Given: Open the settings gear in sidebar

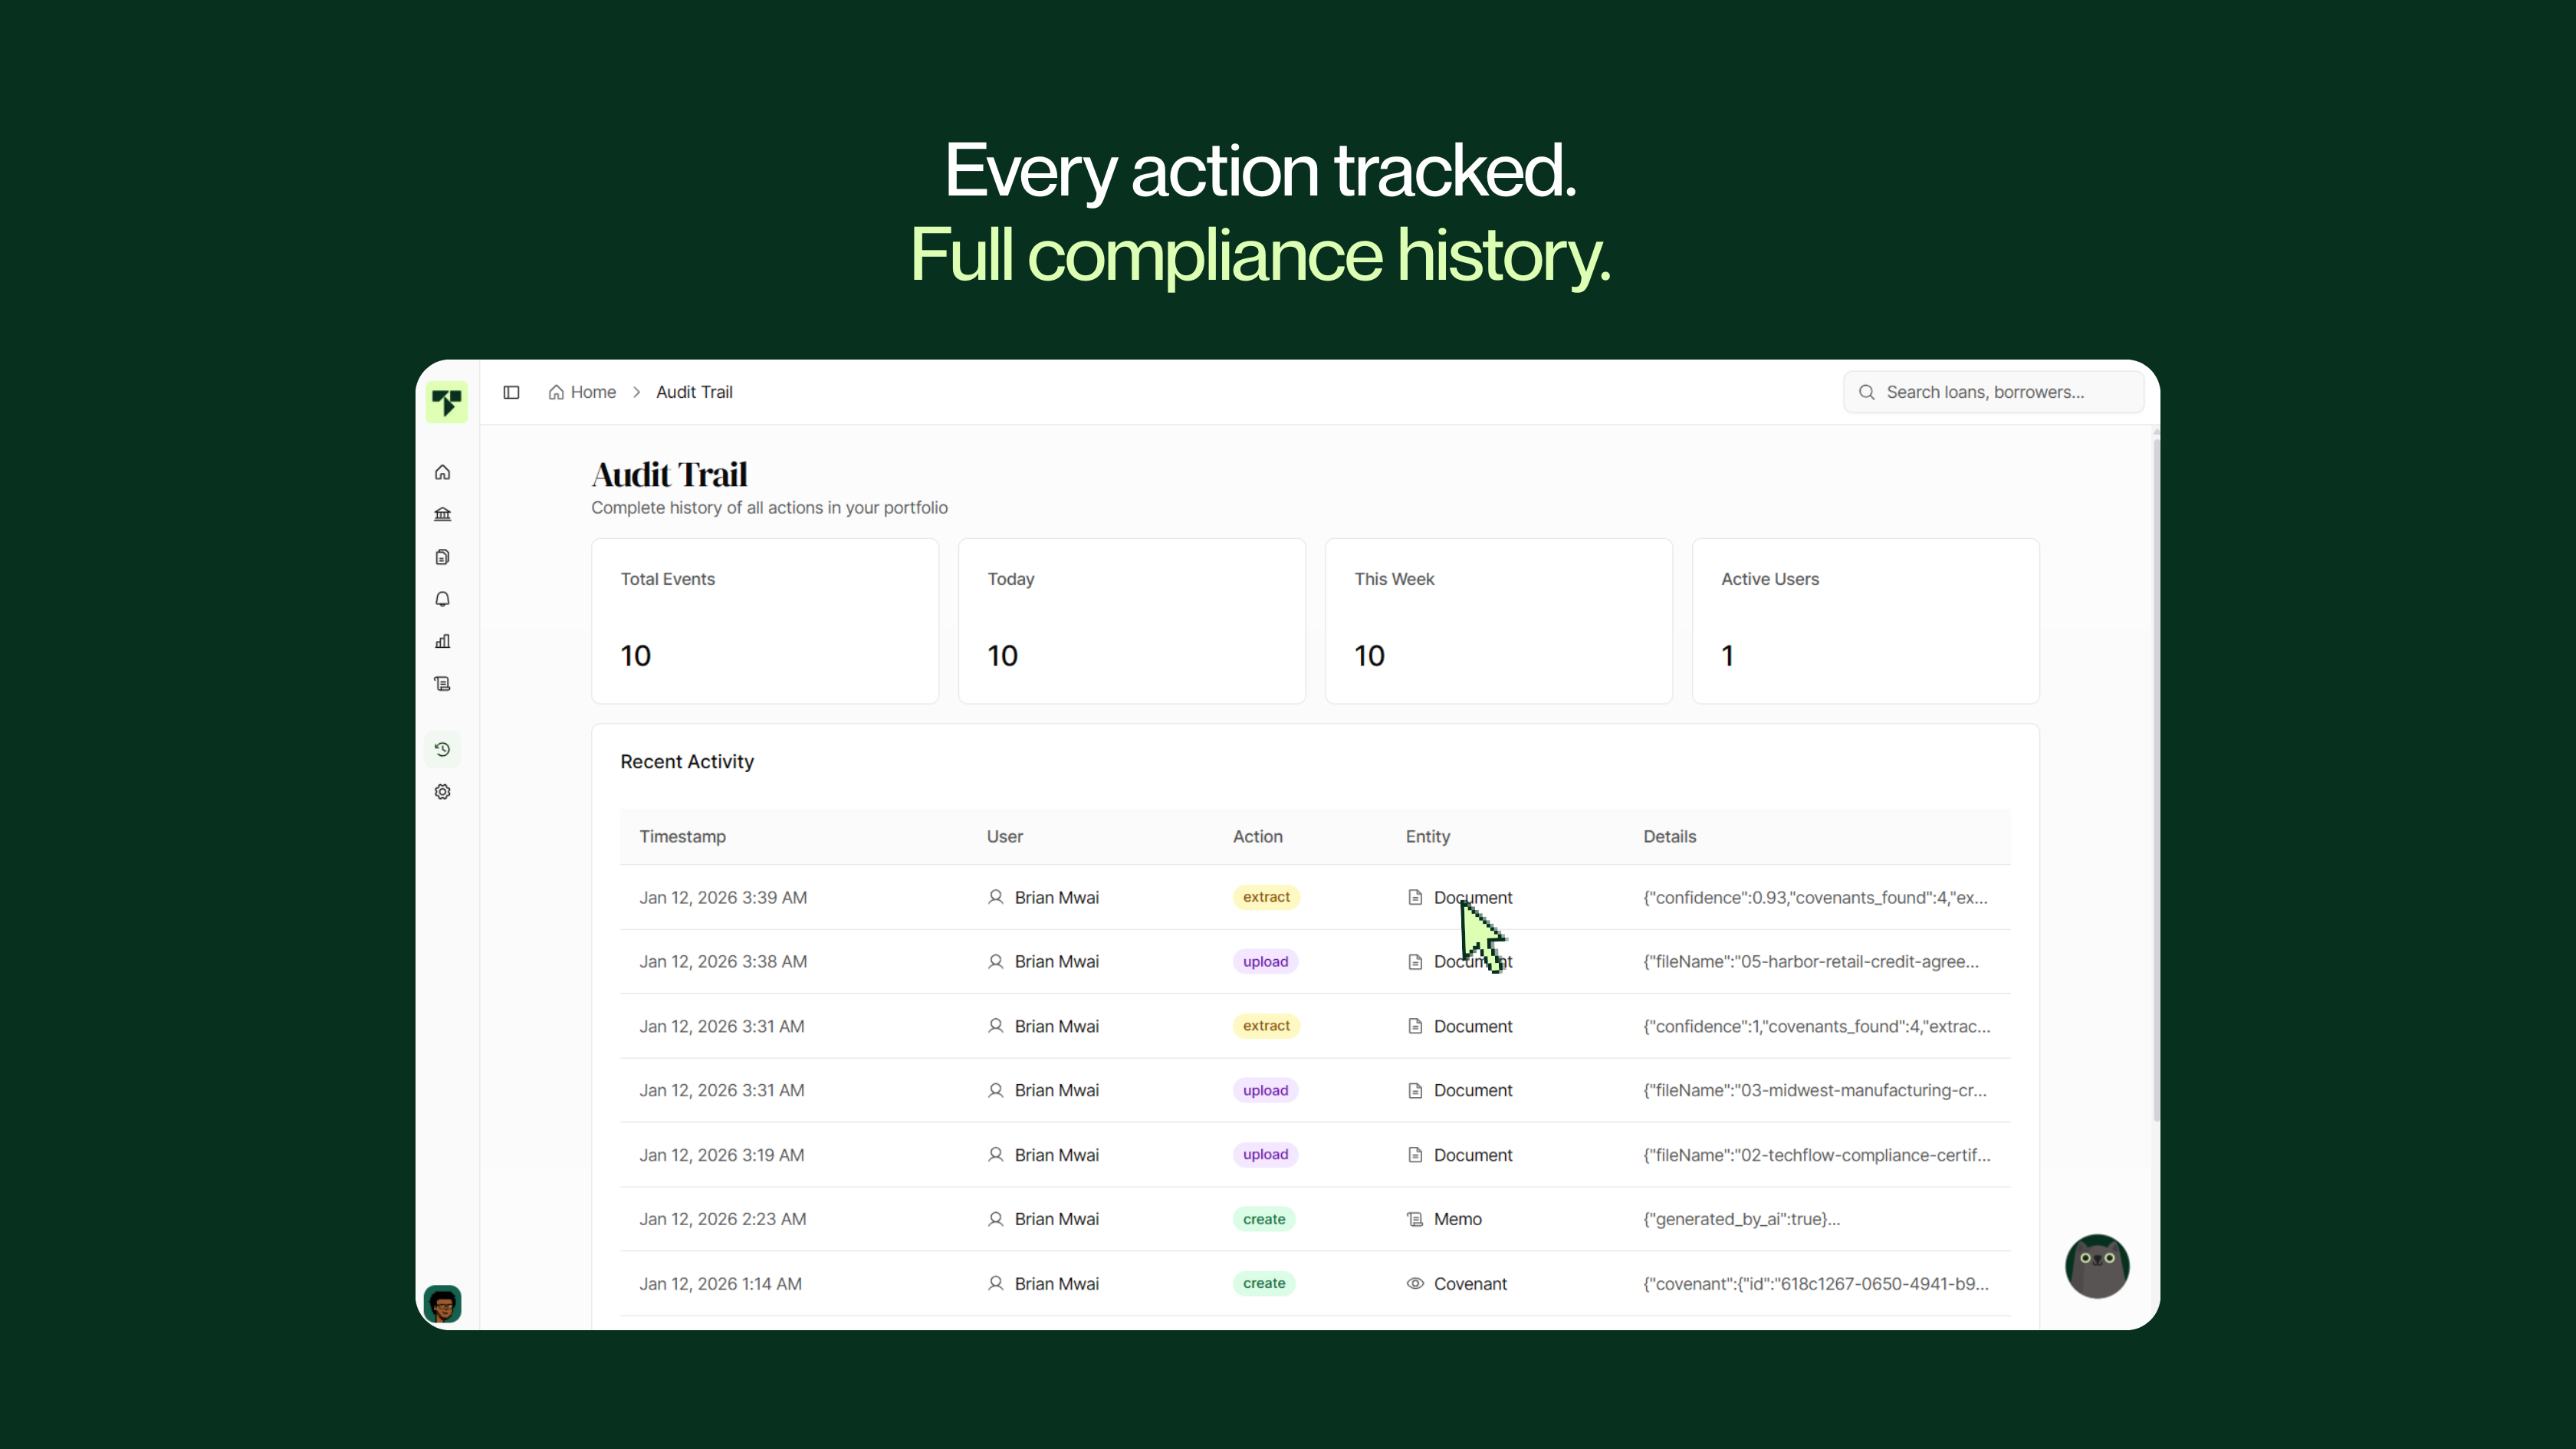Looking at the screenshot, I should (x=443, y=792).
